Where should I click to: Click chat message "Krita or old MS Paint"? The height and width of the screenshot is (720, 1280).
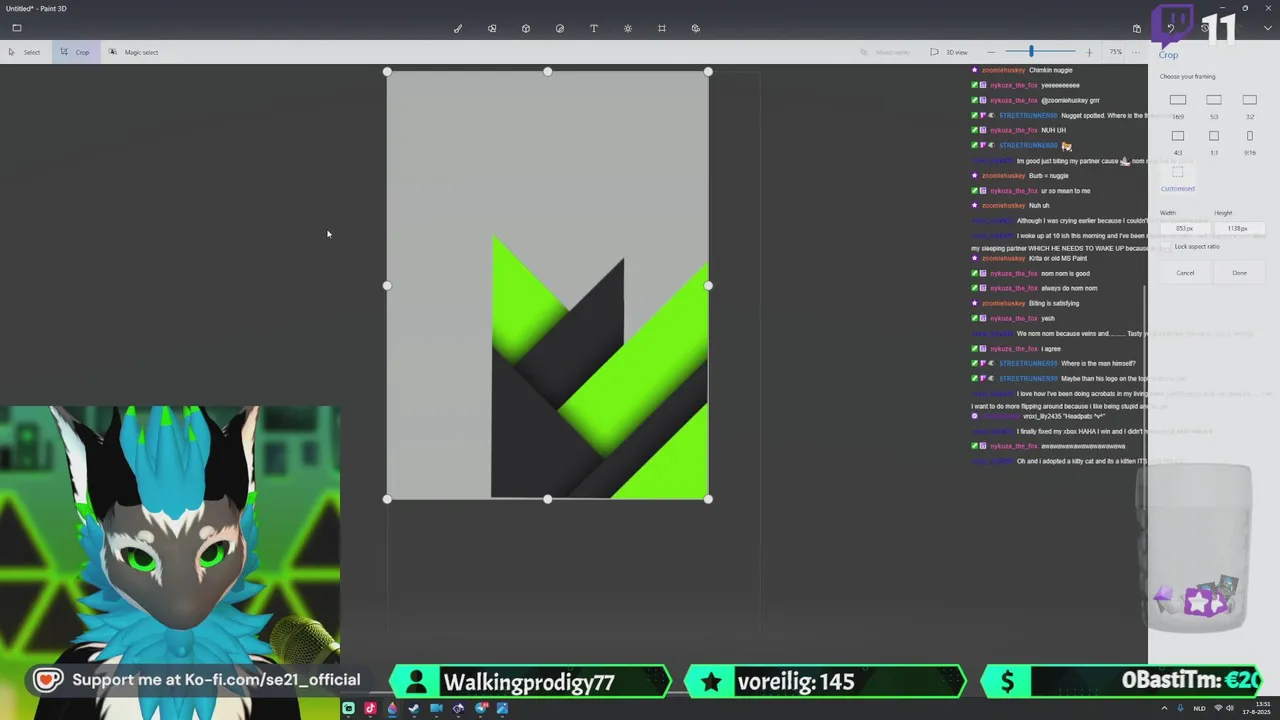(1058, 258)
